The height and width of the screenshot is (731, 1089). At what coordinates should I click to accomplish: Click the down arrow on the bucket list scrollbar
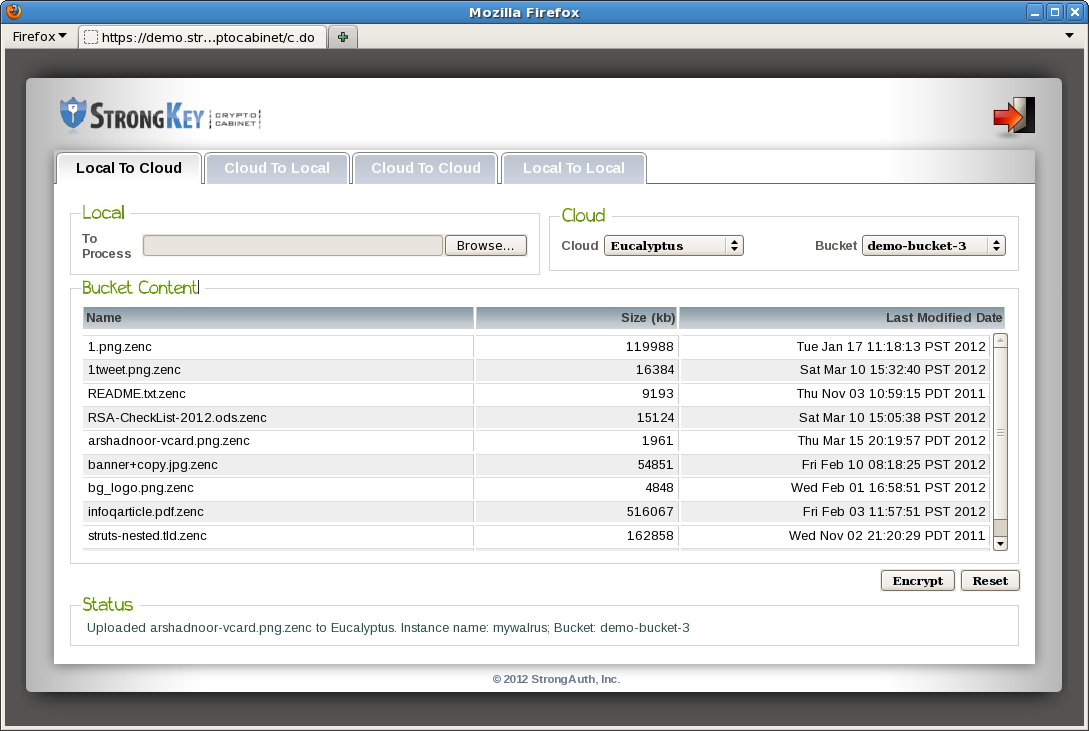click(x=999, y=542)
